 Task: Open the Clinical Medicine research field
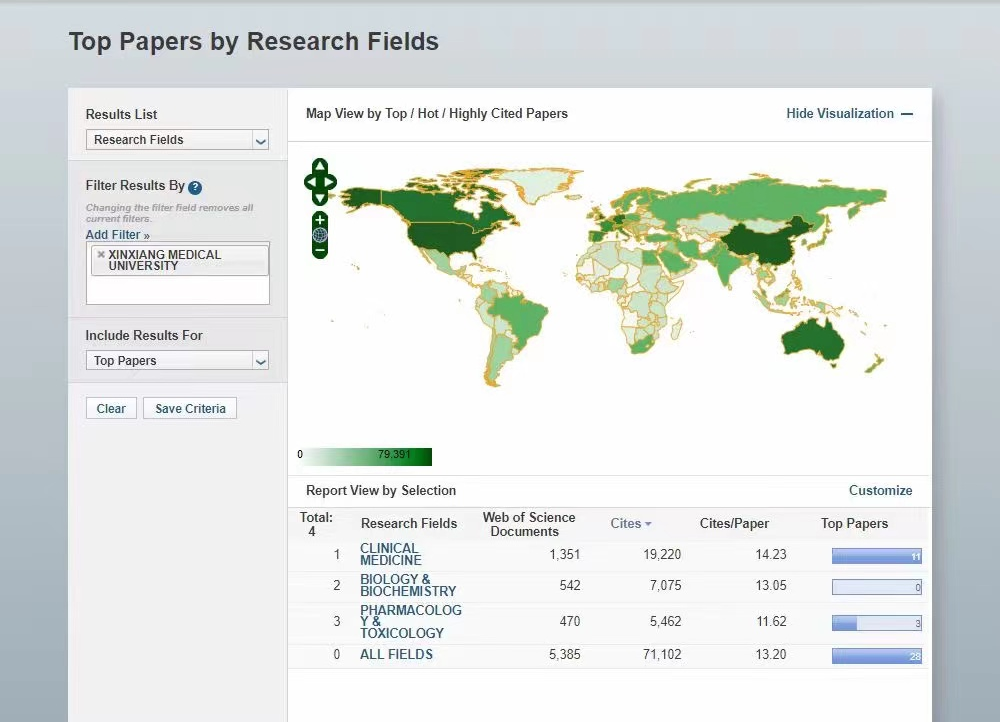[390, 554]
